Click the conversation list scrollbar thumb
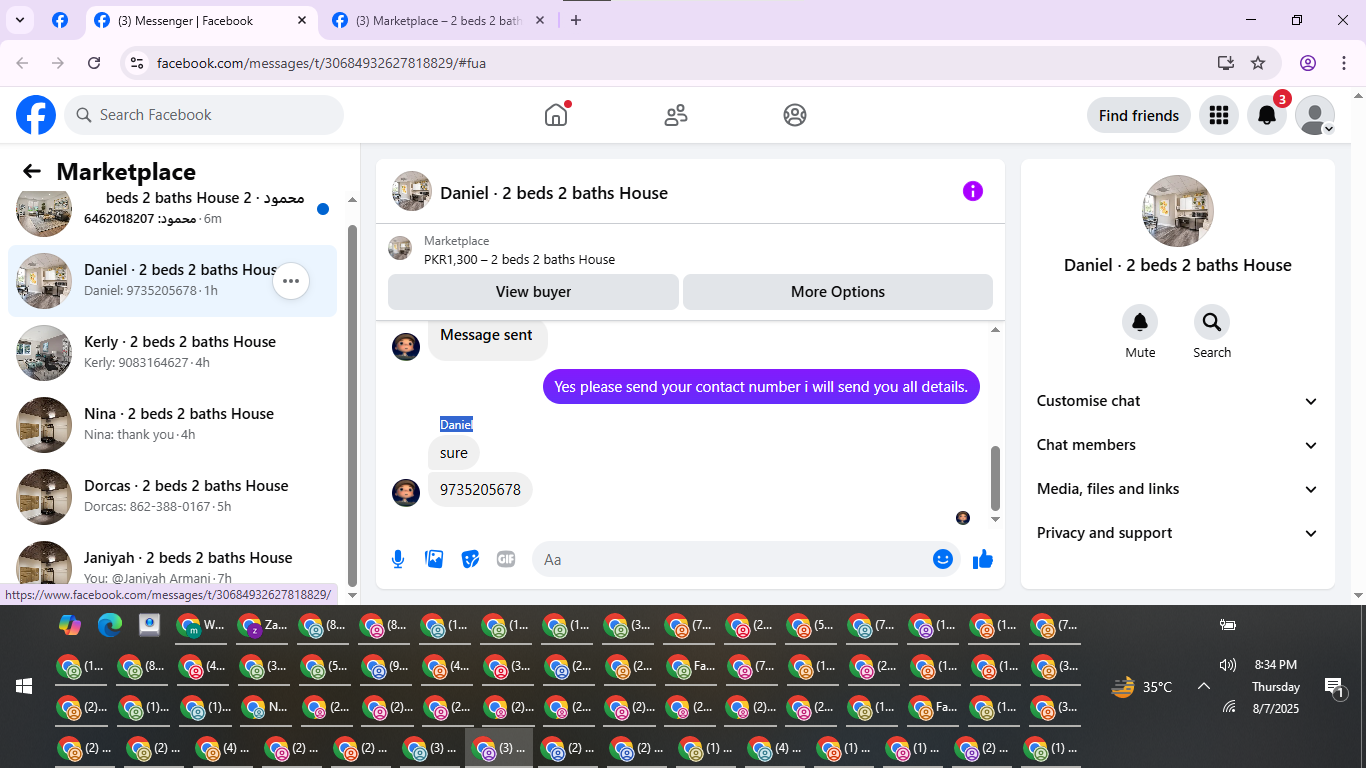This screenshot has width=1366, height=768. 352,404
